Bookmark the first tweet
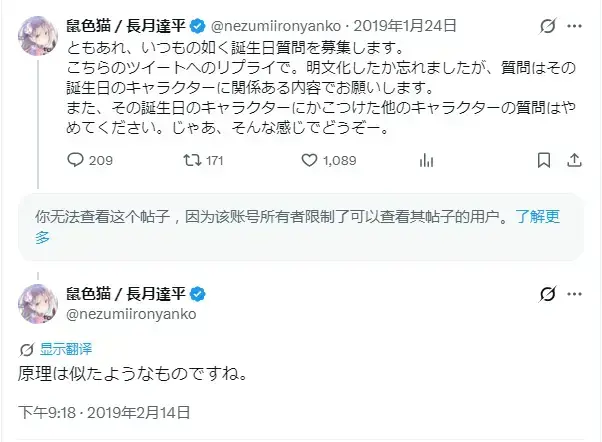 tap(544, 160)
